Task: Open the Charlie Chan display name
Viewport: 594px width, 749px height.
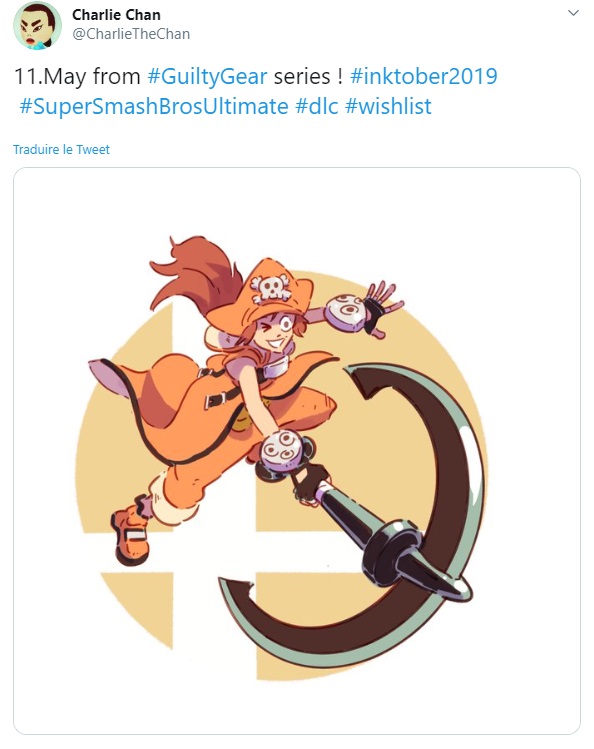Action: click(x=116, y=15)
